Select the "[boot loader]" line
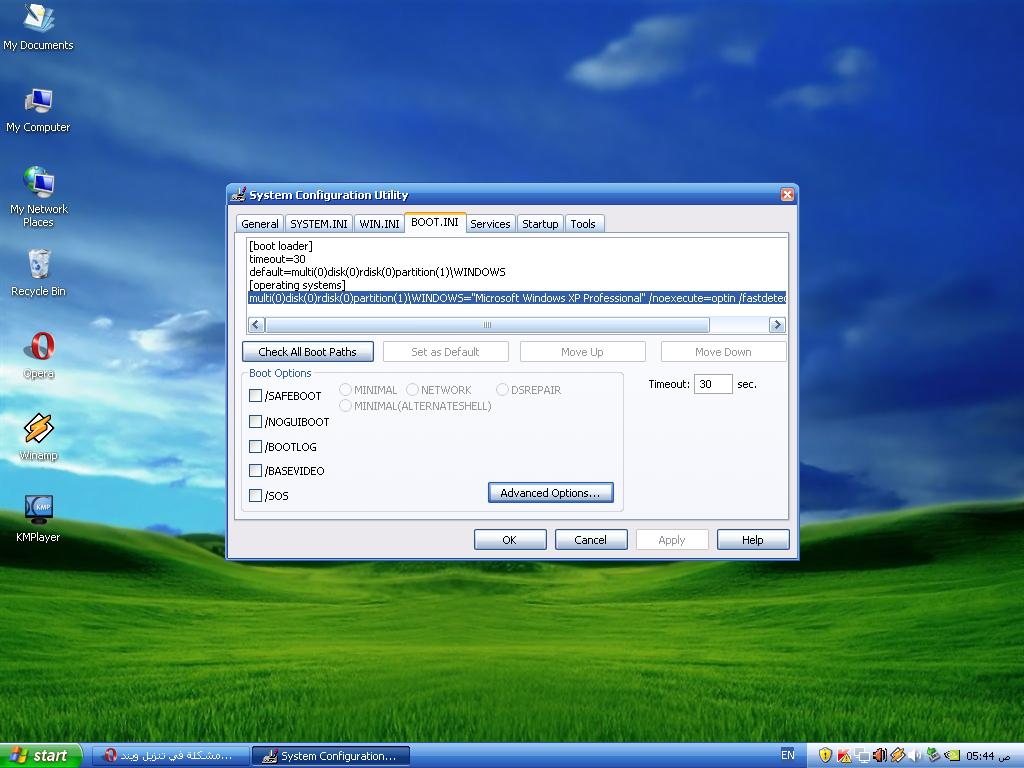This screenshot has height=768, width=1024. click(x=281, y=246)
